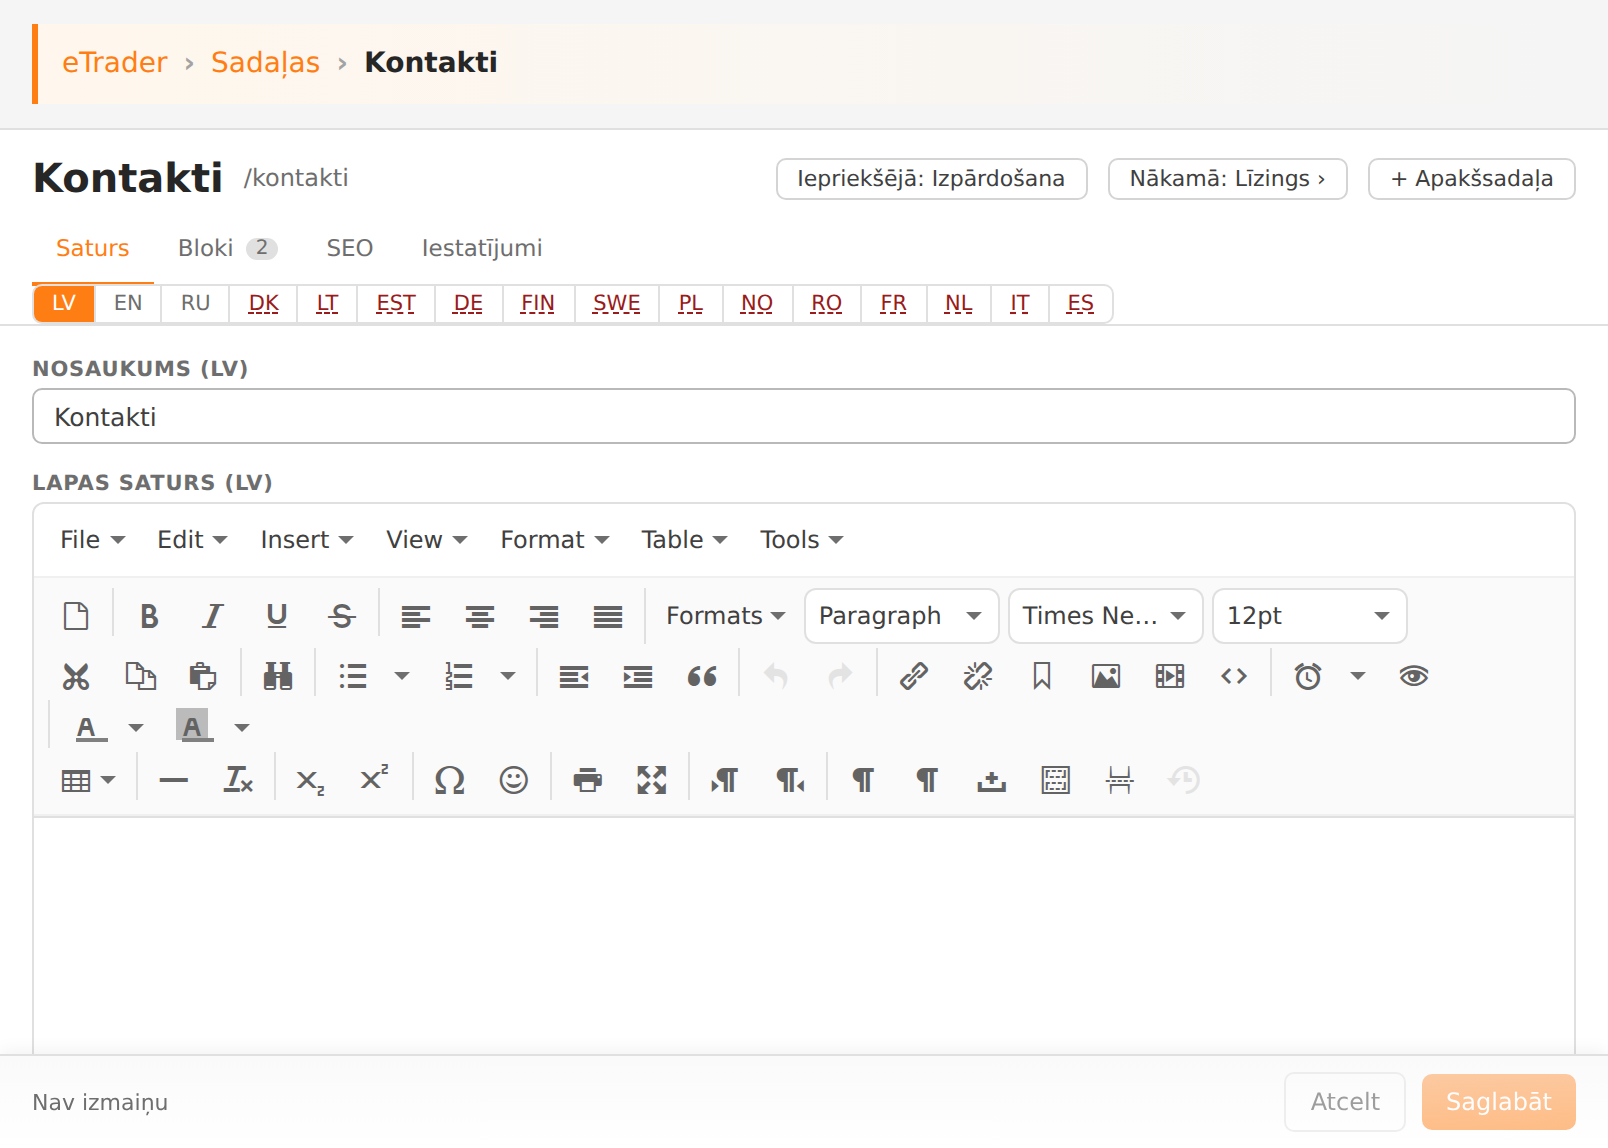Preview the page with the eye icon

tap(1414, 677)
